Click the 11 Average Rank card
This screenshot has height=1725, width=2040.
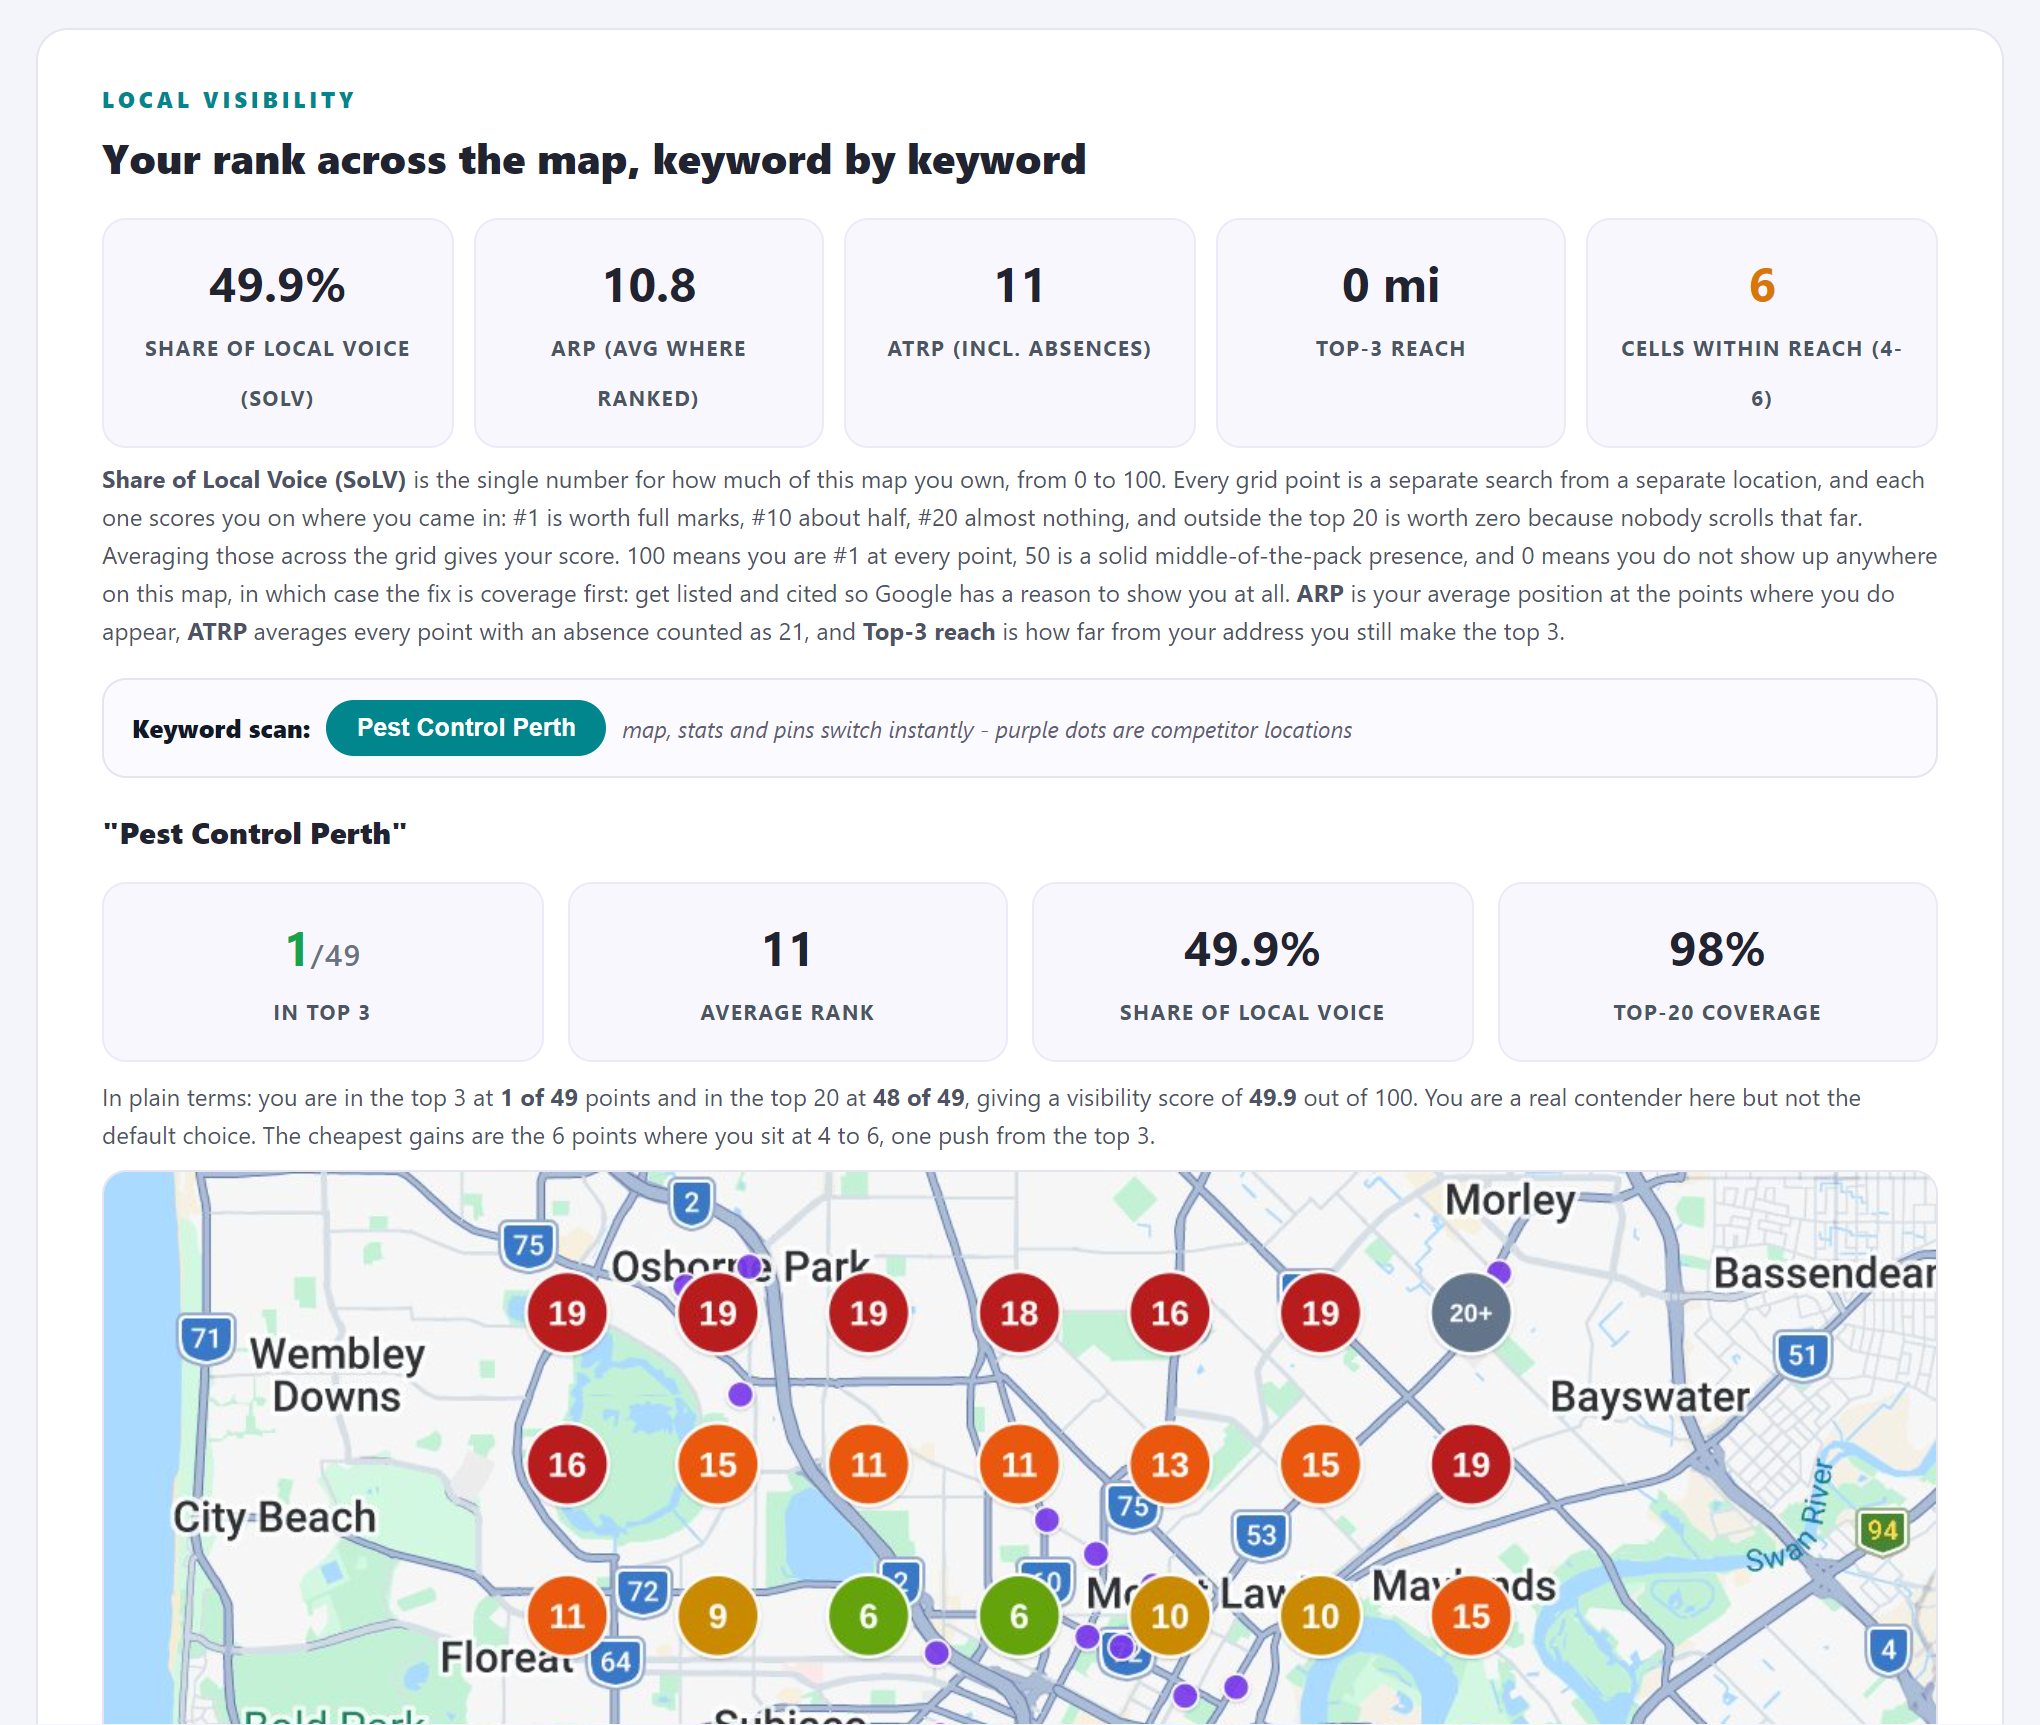(787, 972)
